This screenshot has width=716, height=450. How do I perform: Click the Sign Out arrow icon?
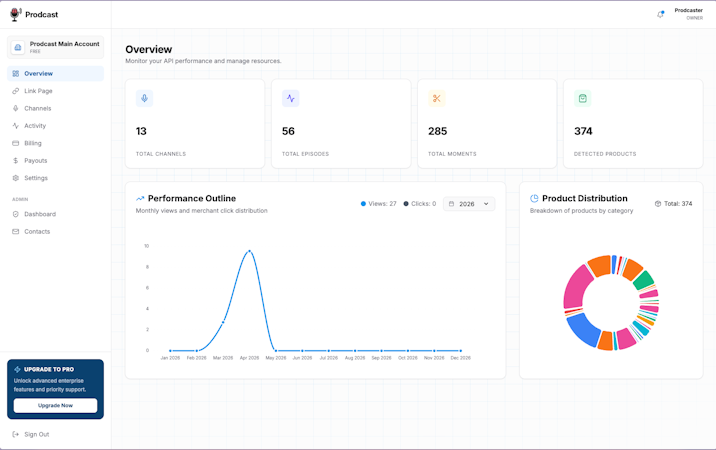pos(16,434)
